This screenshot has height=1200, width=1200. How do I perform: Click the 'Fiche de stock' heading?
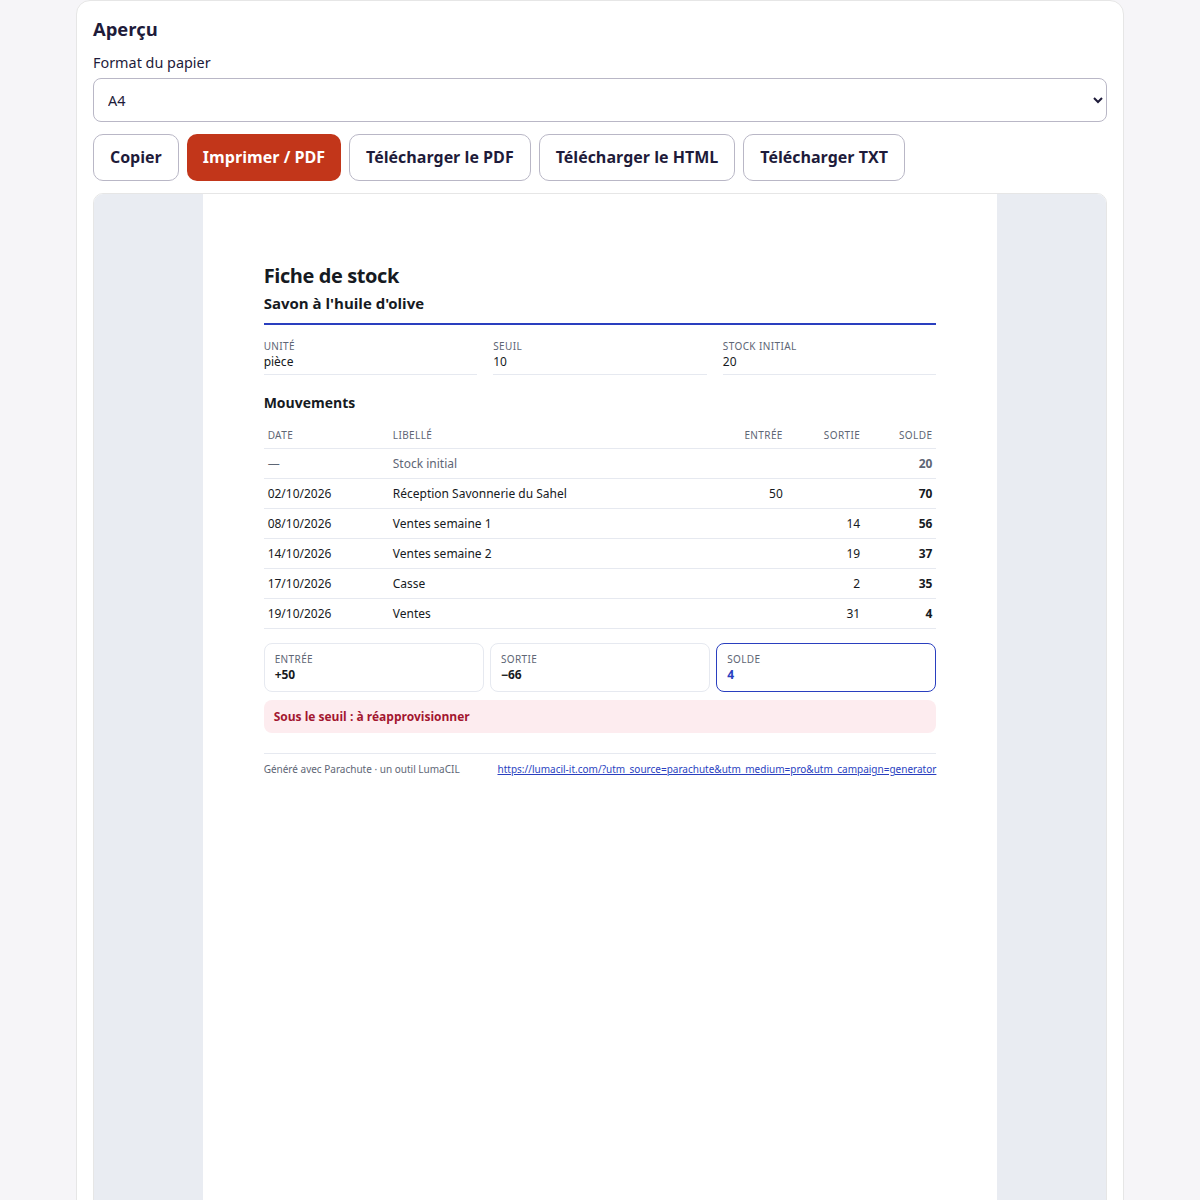(331, 276)
